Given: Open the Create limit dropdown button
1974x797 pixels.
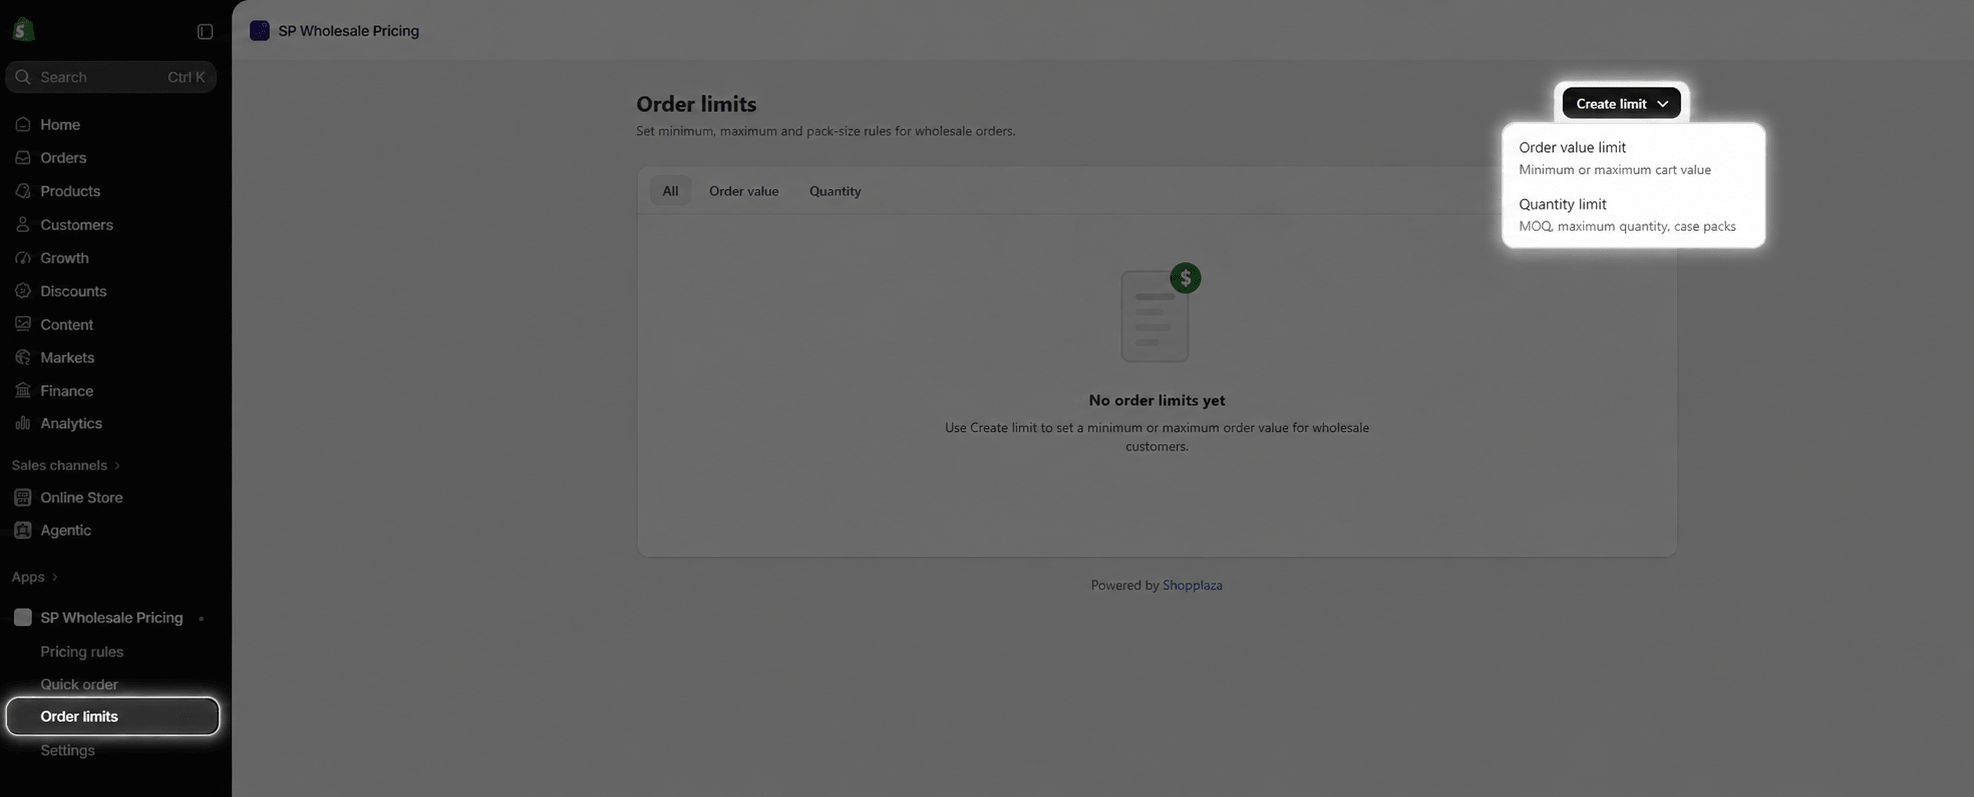Looking at the screenshot, I should click(x=1621, y=103).
